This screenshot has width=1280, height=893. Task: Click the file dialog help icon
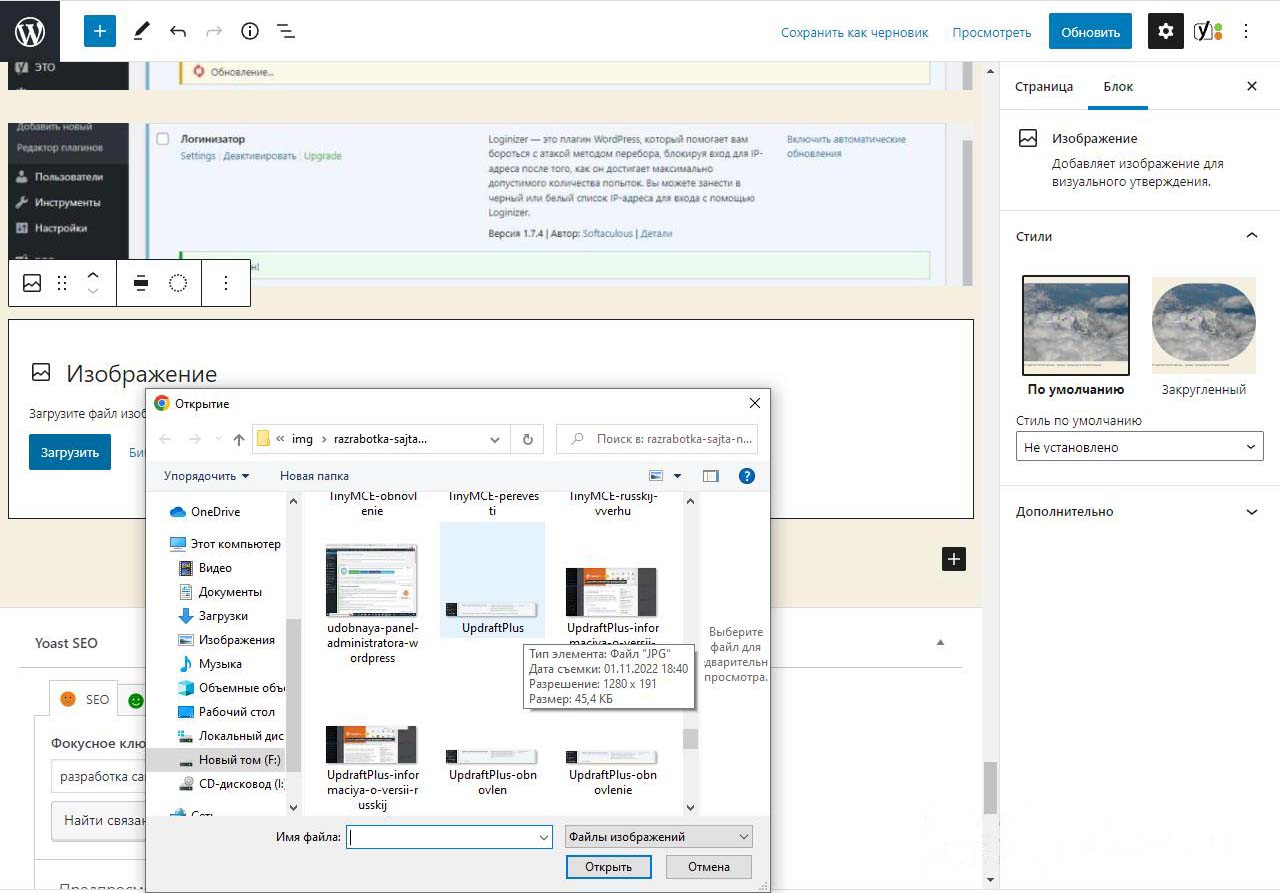[x=746, y=476]
